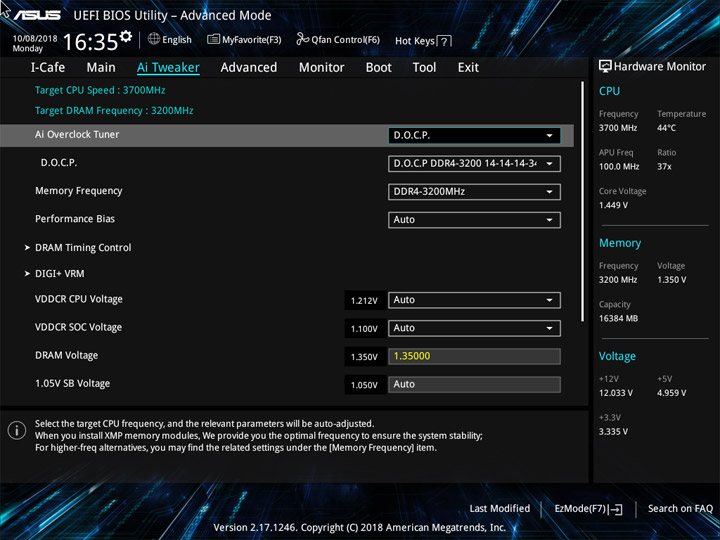Screen dimensions: 720x540
Task: Click the ASUS logo
Action: pyautogui.click(x=37, y=15)
